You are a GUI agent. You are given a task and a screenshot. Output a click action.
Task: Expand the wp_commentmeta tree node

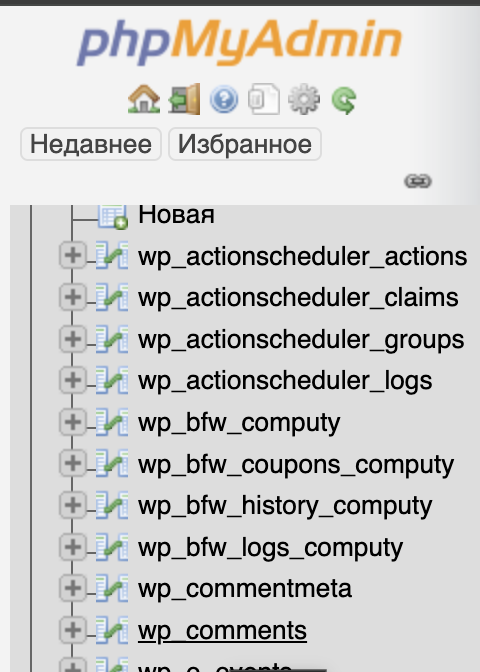click(73, 588)
